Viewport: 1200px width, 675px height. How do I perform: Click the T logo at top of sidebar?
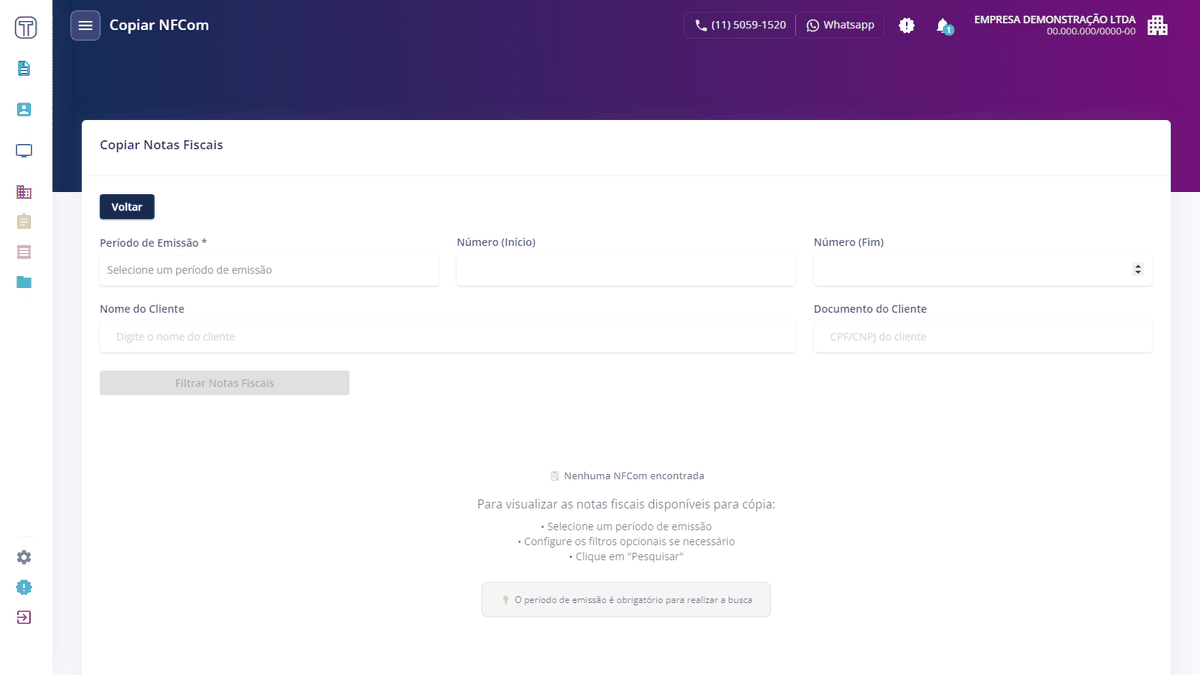[x=26, y=27]
